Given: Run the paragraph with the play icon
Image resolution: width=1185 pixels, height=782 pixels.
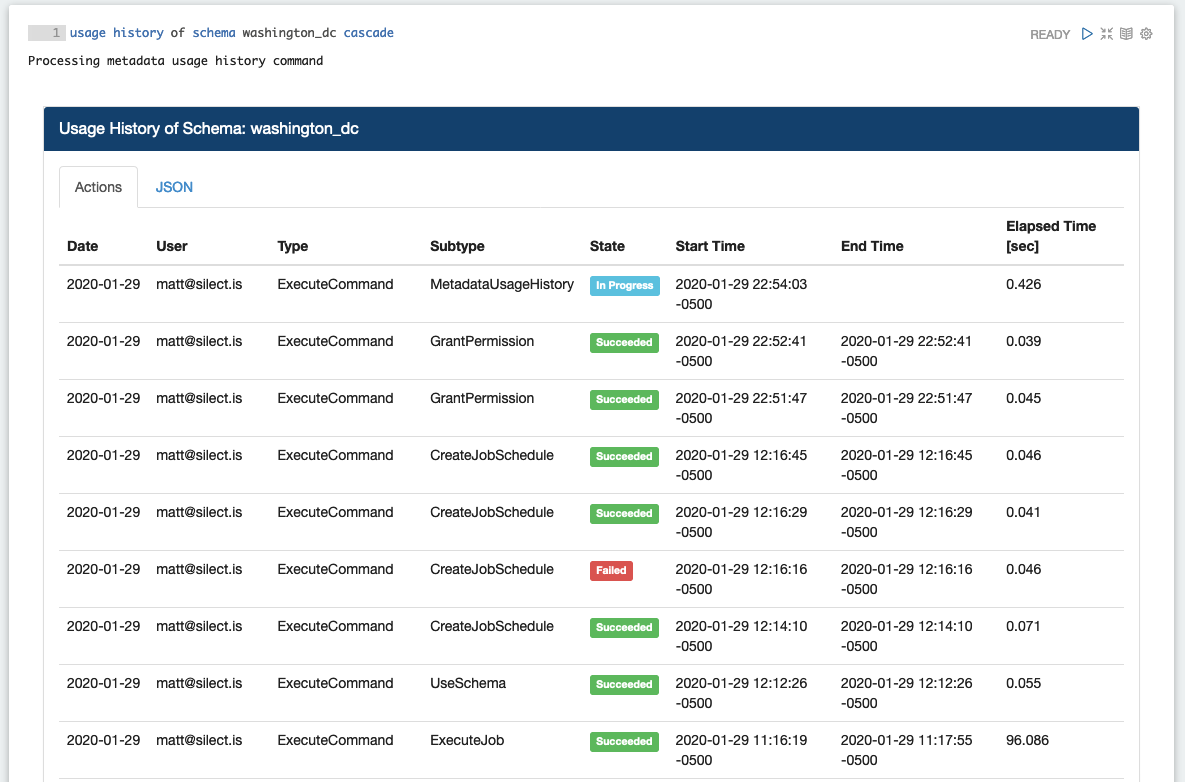Looking at the screenshot, I should tap(1087, 34).
